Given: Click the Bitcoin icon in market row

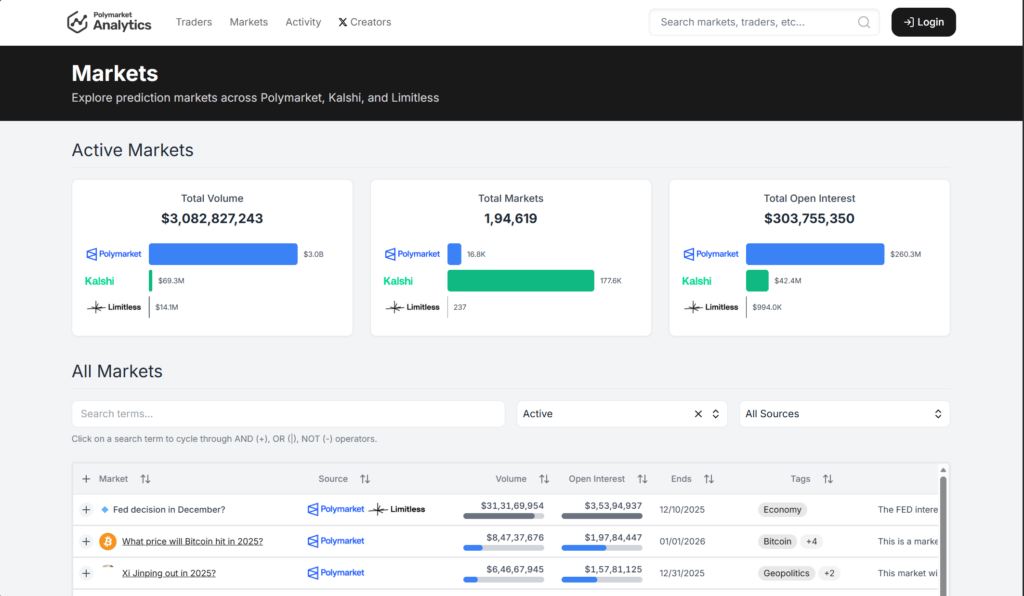Looking at the screenshot, I should coord(108,541).
